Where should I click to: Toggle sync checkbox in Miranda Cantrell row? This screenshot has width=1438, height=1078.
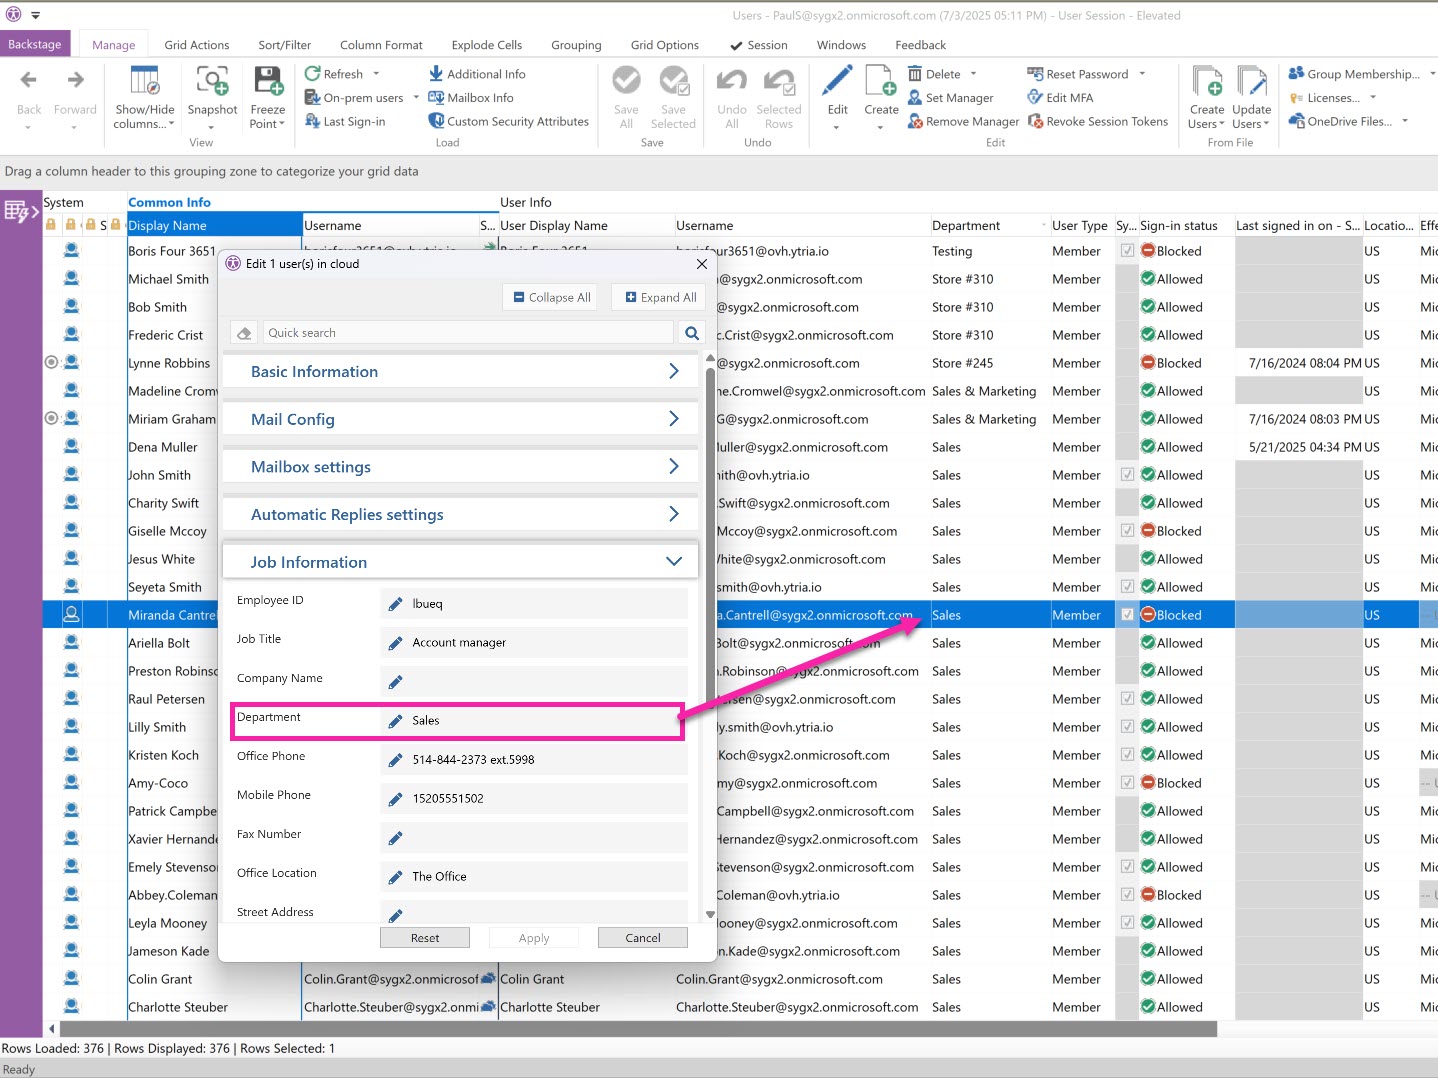click(1127, 615)
